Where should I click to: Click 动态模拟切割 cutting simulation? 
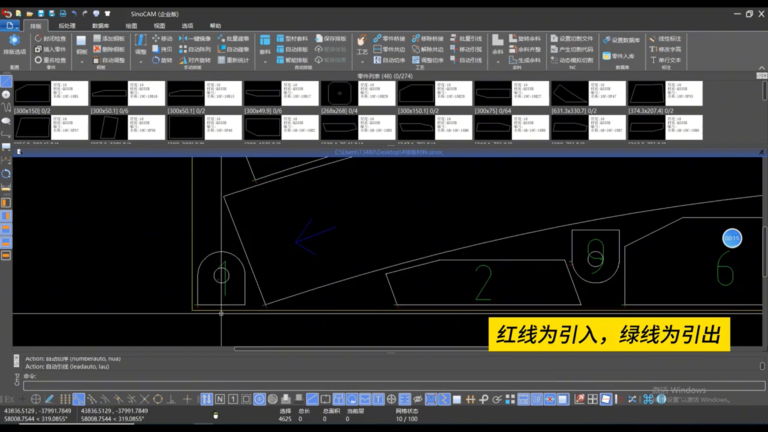point(572,60)
